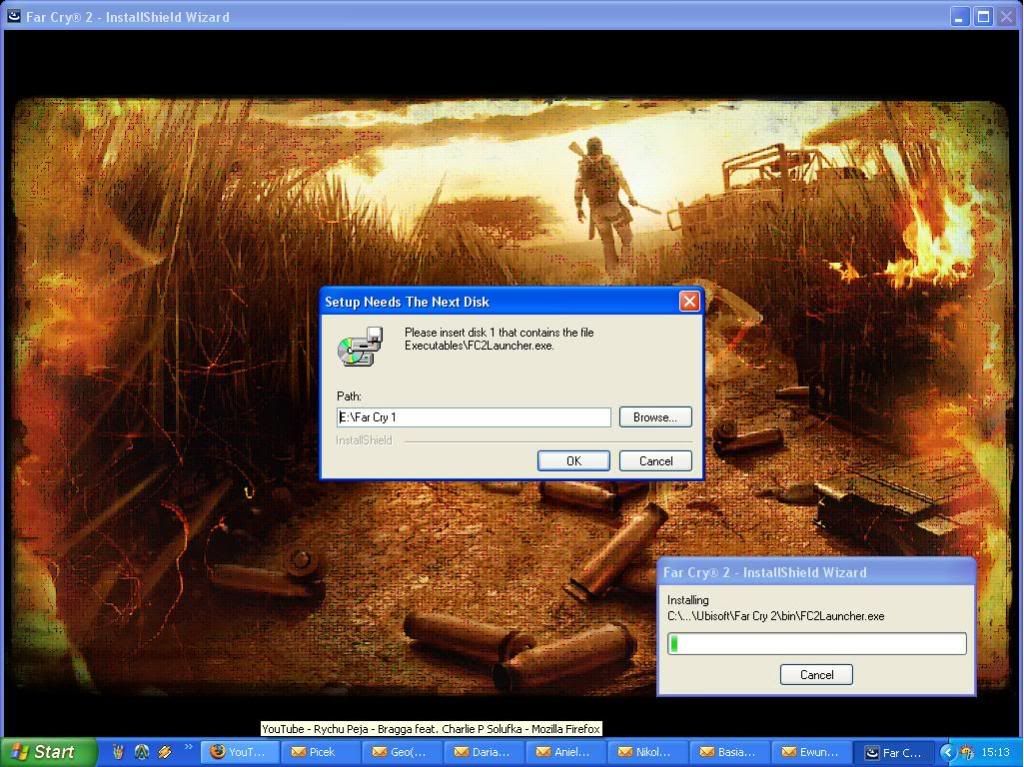Cancel the installation in the progress window
1024x767 pixels.
tap(816, 674)
